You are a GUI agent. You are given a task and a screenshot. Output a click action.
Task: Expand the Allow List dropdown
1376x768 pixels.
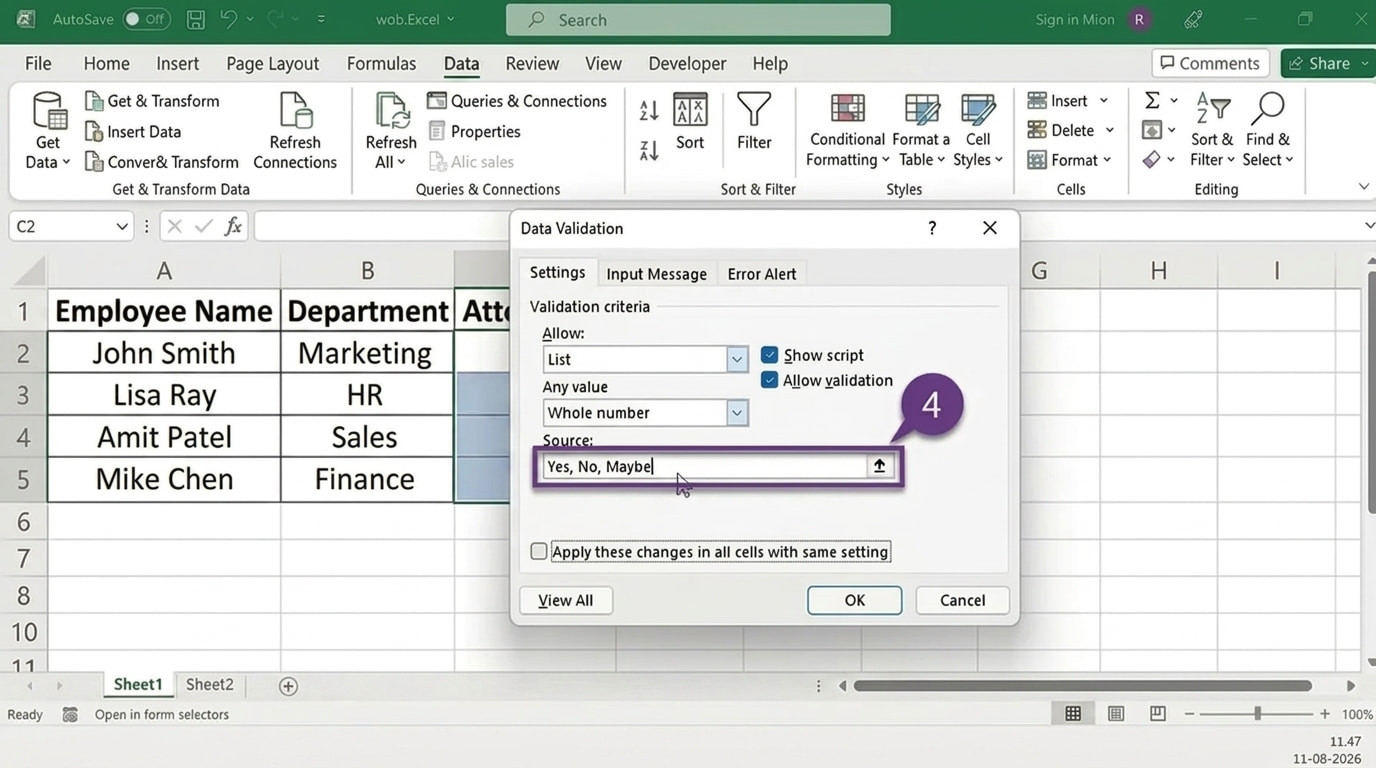coord(737,359)
